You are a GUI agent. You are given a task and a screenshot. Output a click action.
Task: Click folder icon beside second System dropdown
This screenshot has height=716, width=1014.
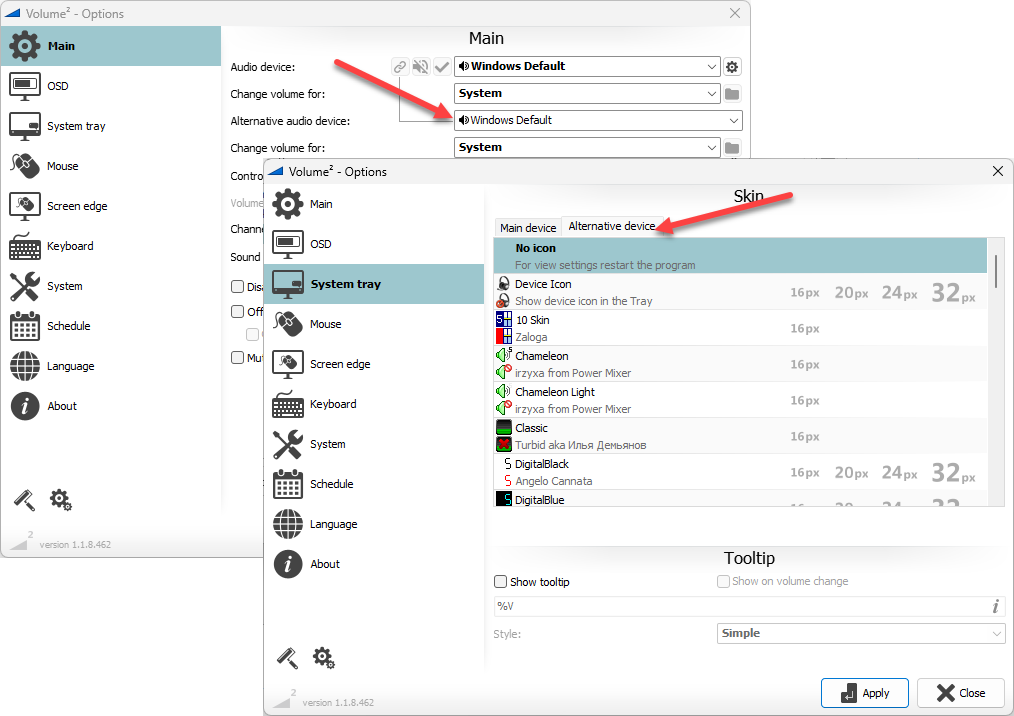732,148
